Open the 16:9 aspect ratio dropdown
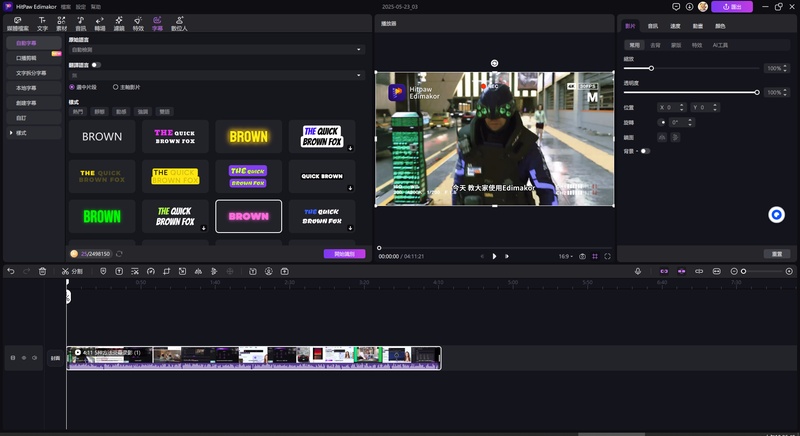 (x=565, y=256)
